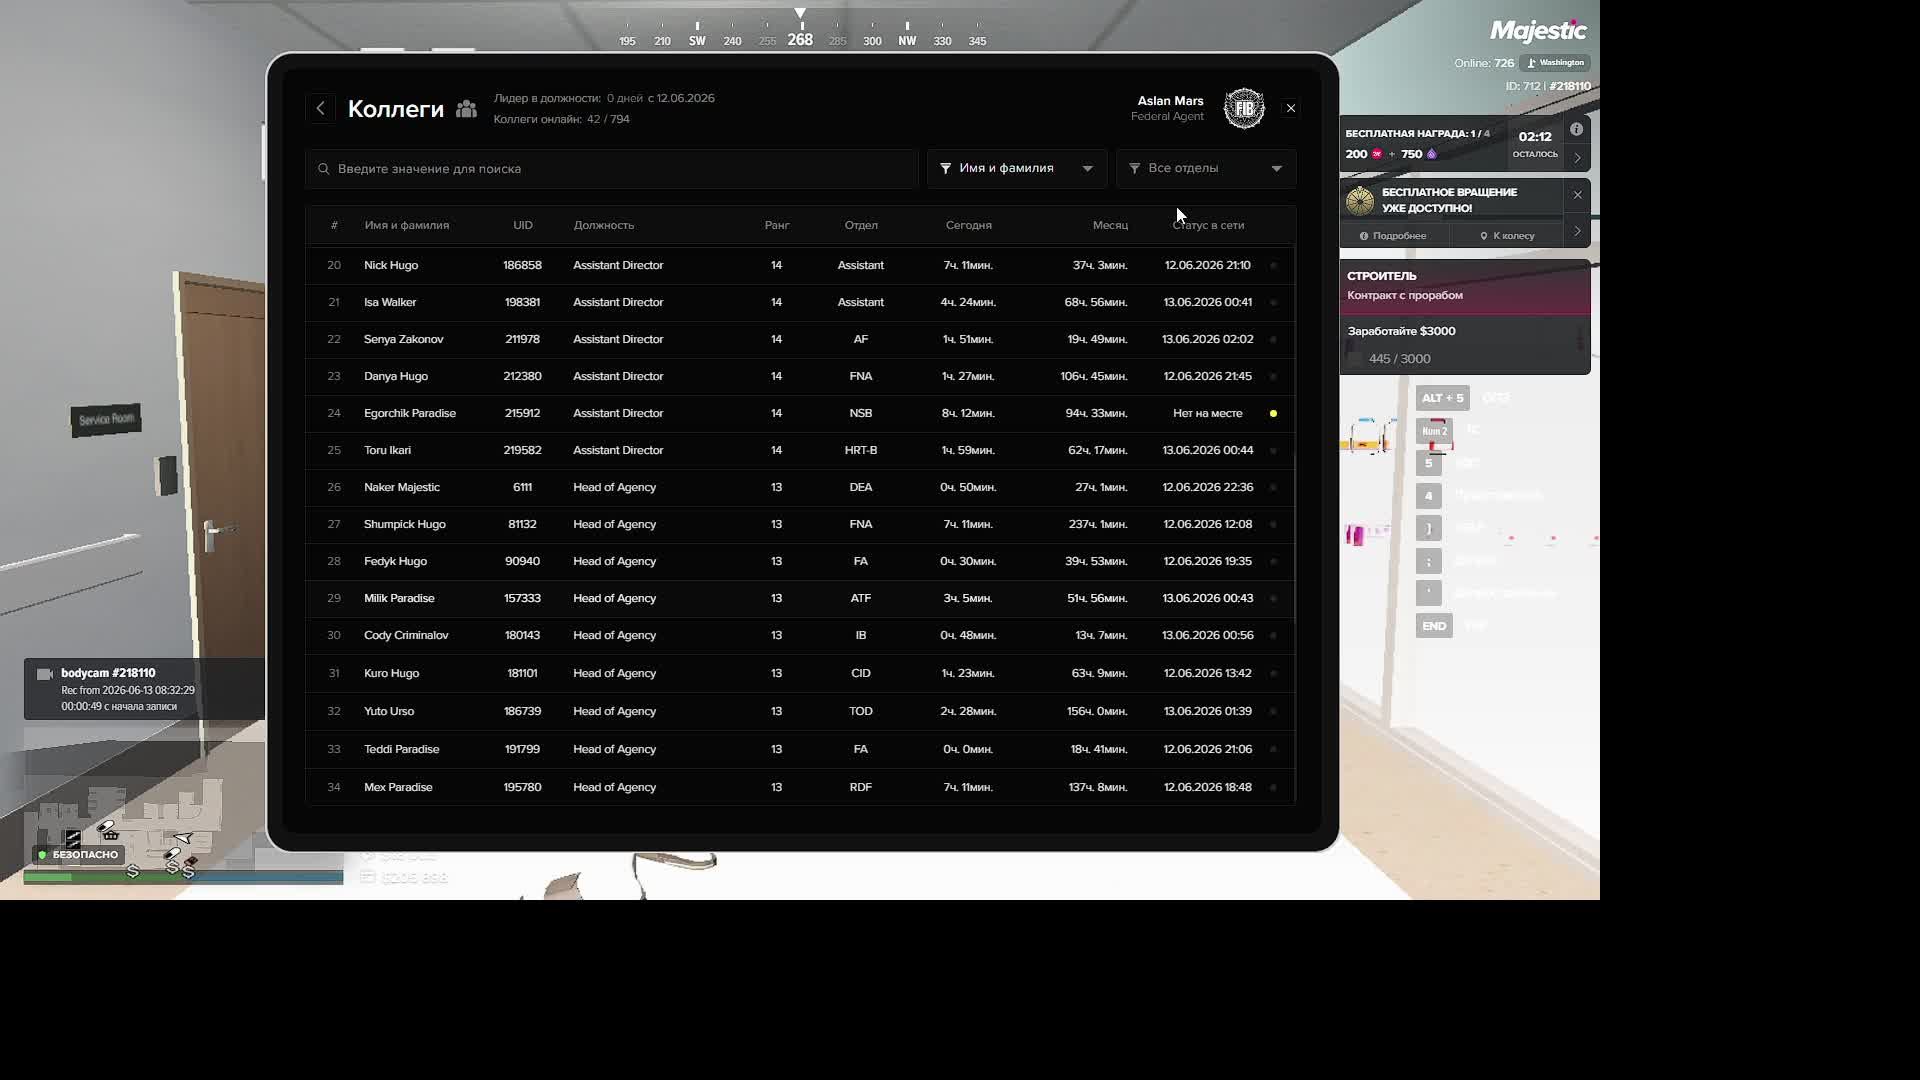Click the Majestic logo
The width and height of the screenshot is (1920, 1080).
click(1538, 31)
